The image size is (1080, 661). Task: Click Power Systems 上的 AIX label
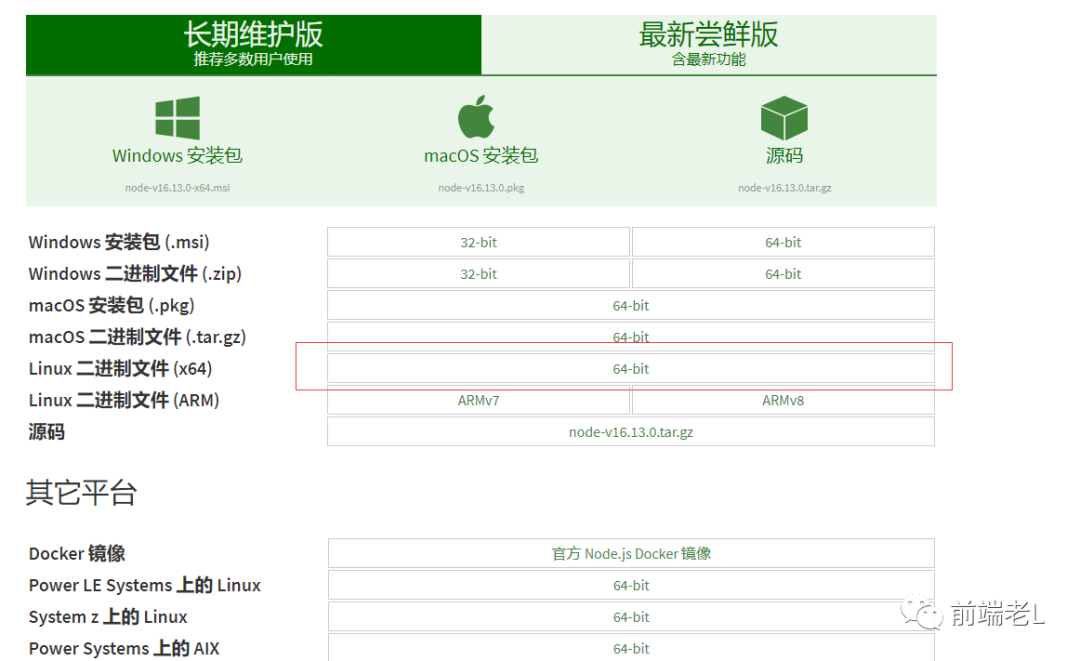124,649
